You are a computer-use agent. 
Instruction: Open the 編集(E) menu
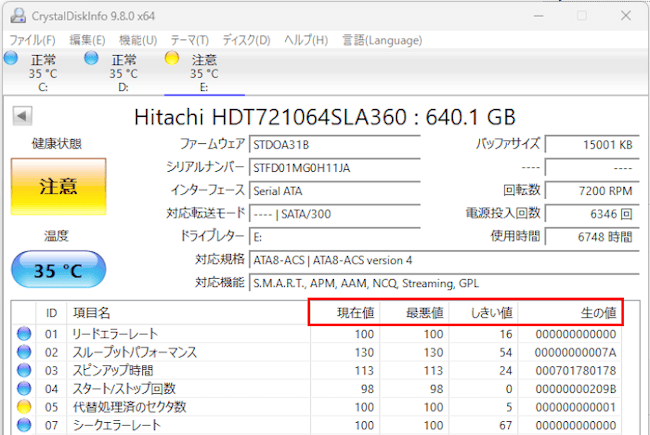tap(87, 40)
